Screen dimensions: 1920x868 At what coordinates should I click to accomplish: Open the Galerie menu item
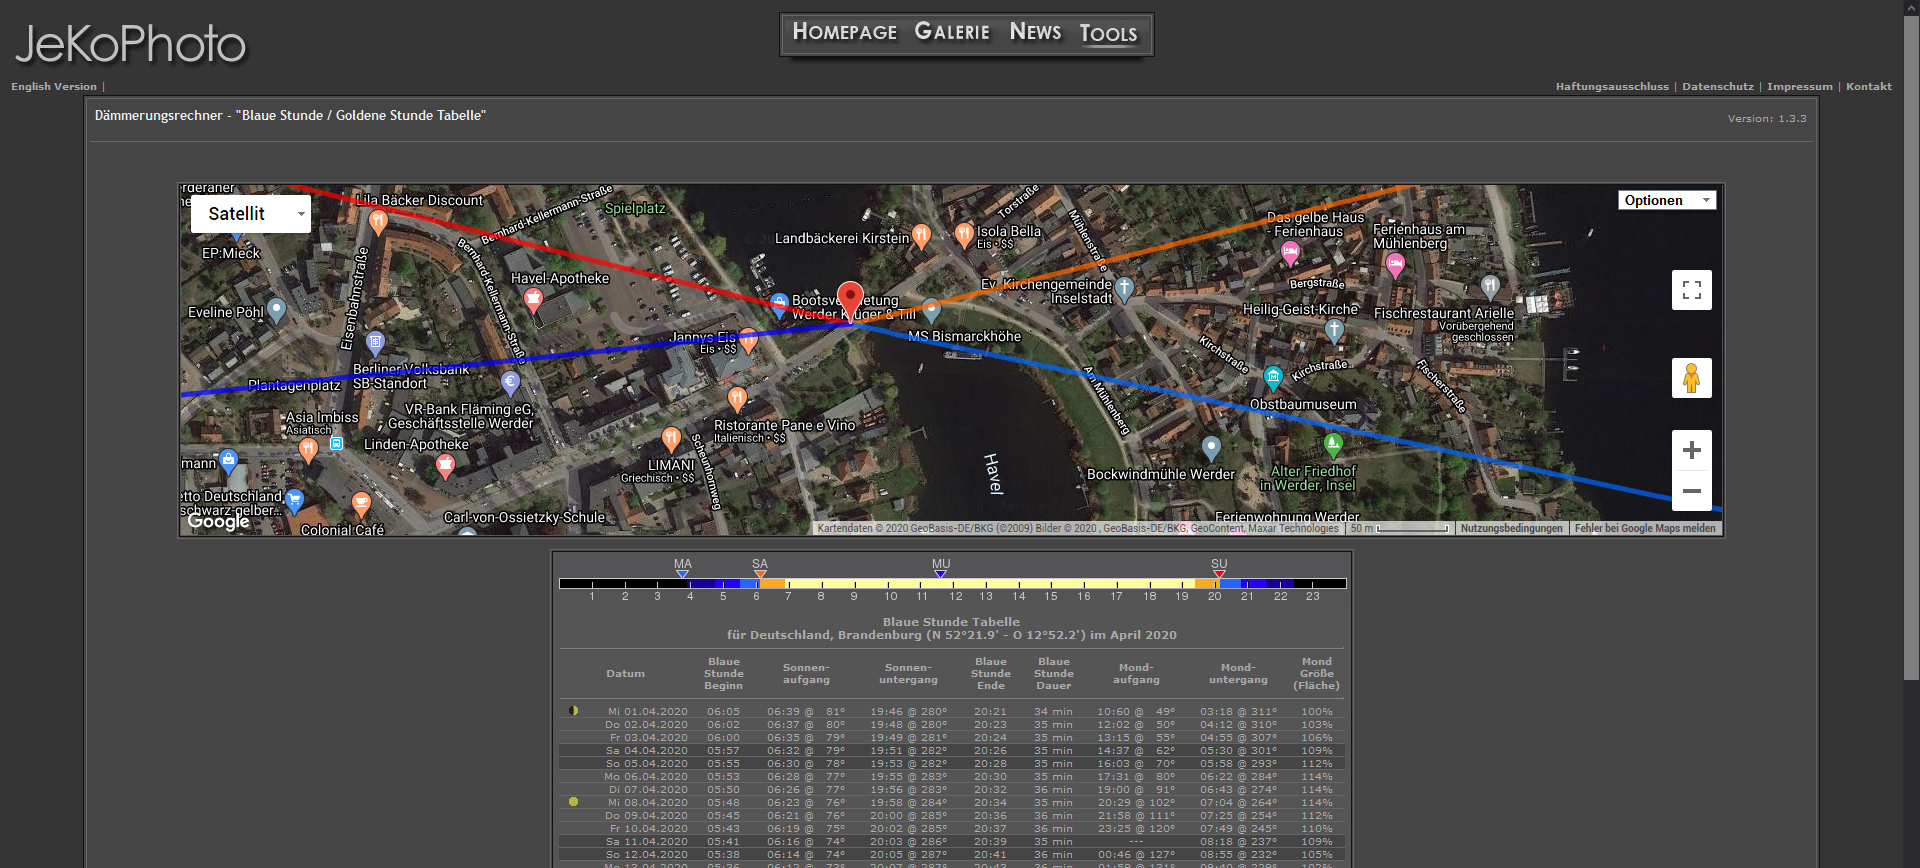click(x=952, y=32)
